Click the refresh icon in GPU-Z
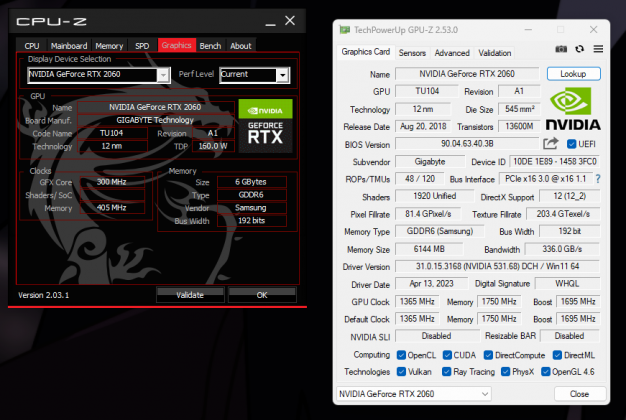 579,49
